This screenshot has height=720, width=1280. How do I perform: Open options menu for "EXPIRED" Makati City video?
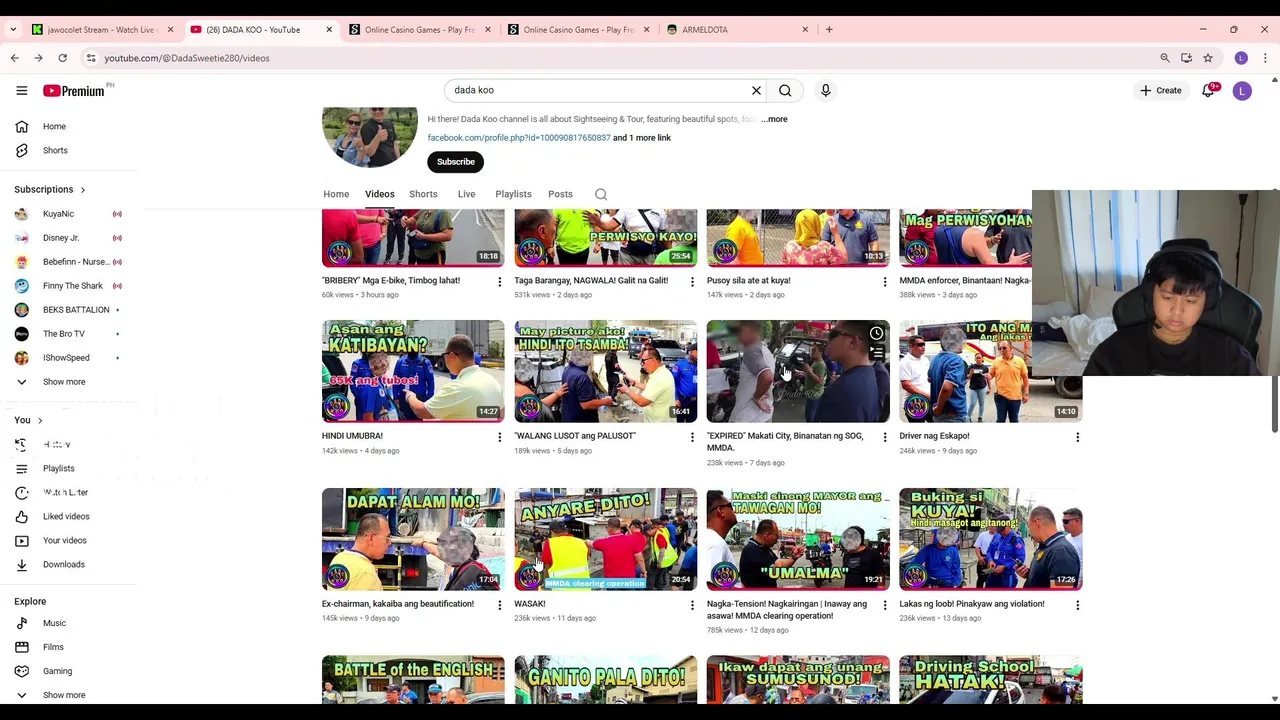pyautogui.click(x=884, y=437)
